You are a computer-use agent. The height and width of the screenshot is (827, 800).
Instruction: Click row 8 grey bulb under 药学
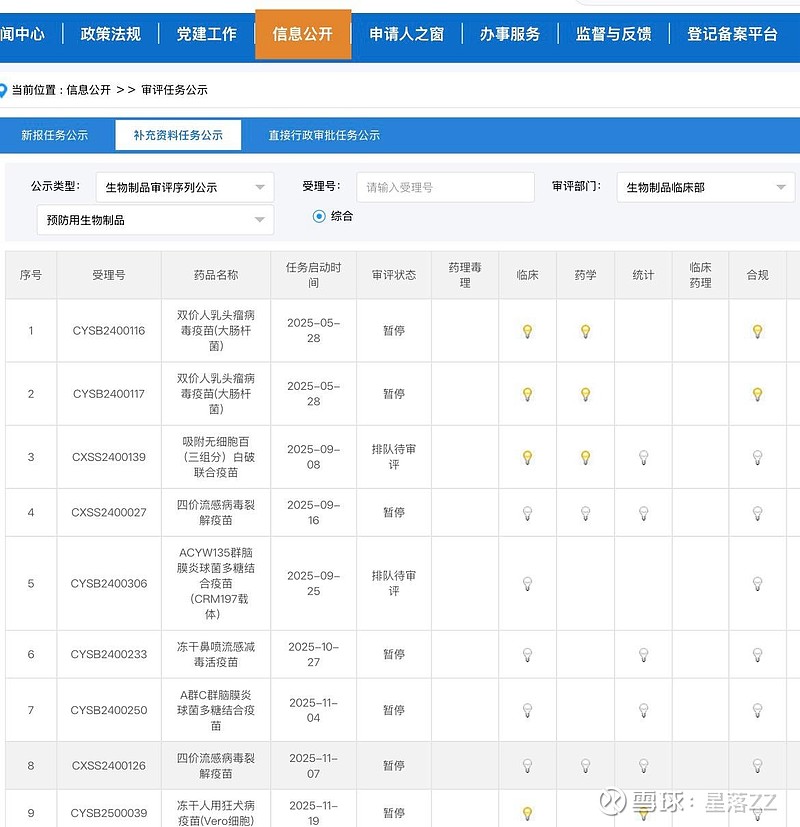(585, 766)
